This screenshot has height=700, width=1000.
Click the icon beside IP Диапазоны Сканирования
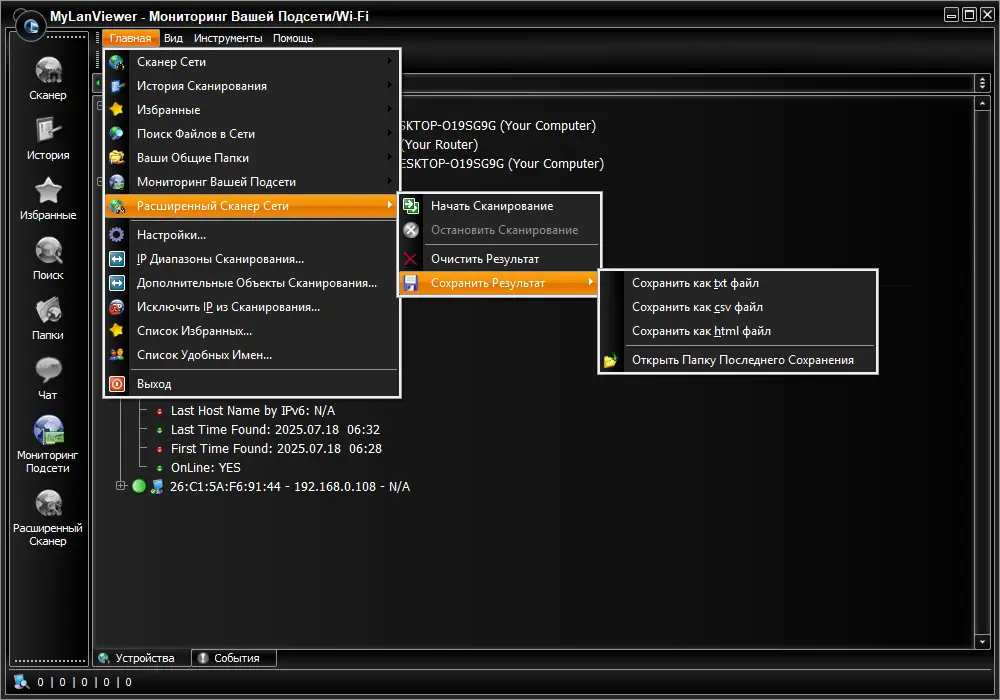pos(117,259)
